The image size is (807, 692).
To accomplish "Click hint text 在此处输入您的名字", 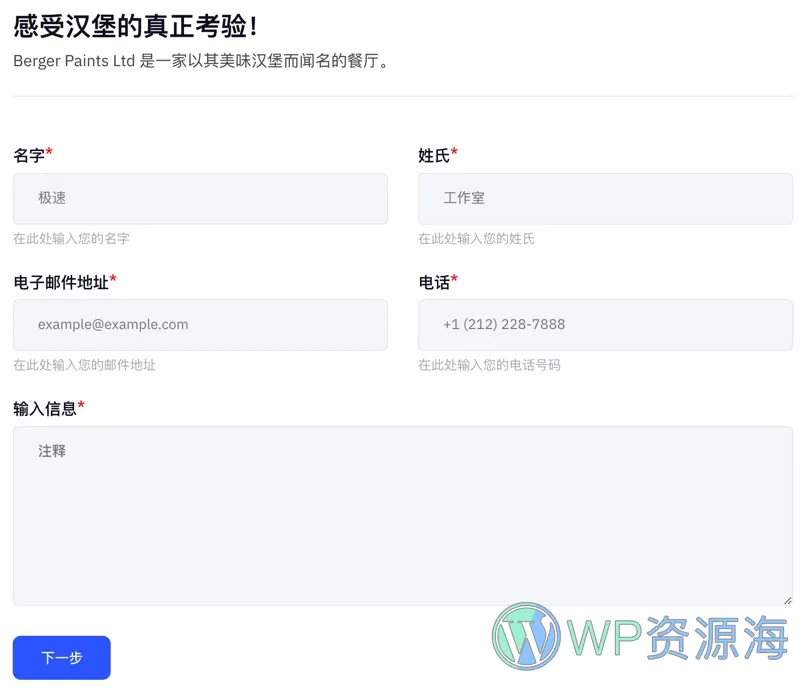I will (x=72, y=239).
